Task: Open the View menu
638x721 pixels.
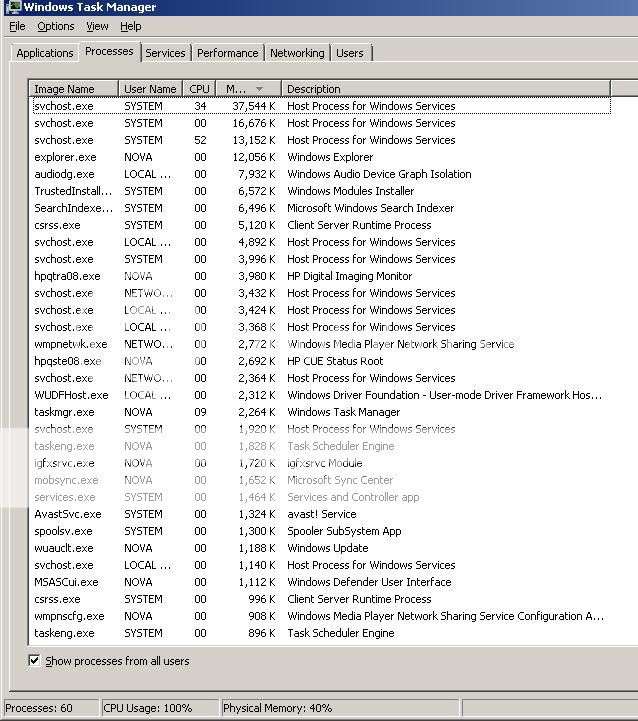Action: 97,26
